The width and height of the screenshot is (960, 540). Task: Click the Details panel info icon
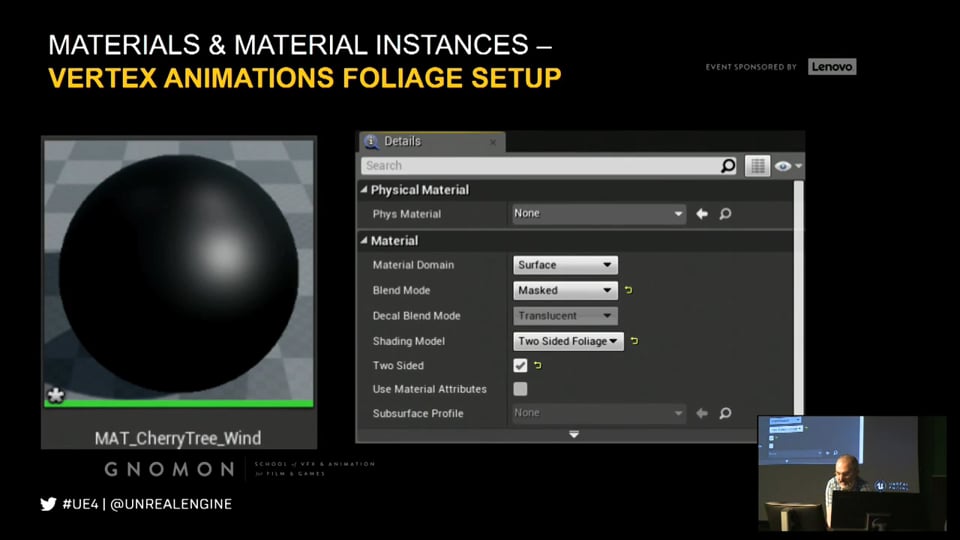(371, 142)
